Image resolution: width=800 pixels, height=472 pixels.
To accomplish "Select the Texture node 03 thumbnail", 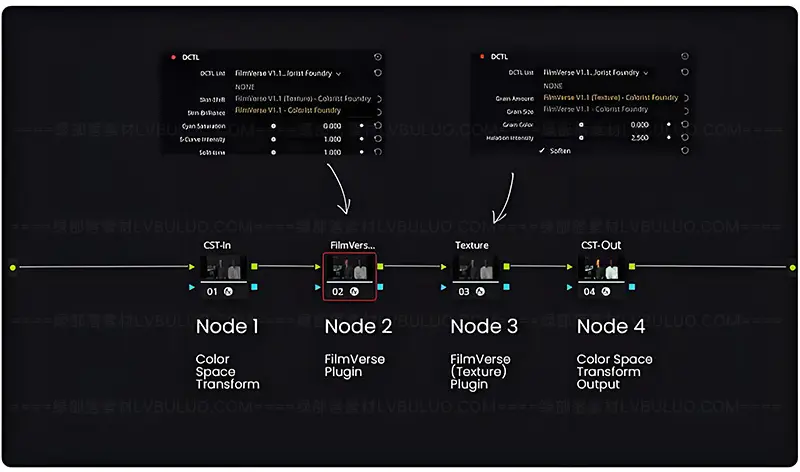I will (x=476, y=267).
